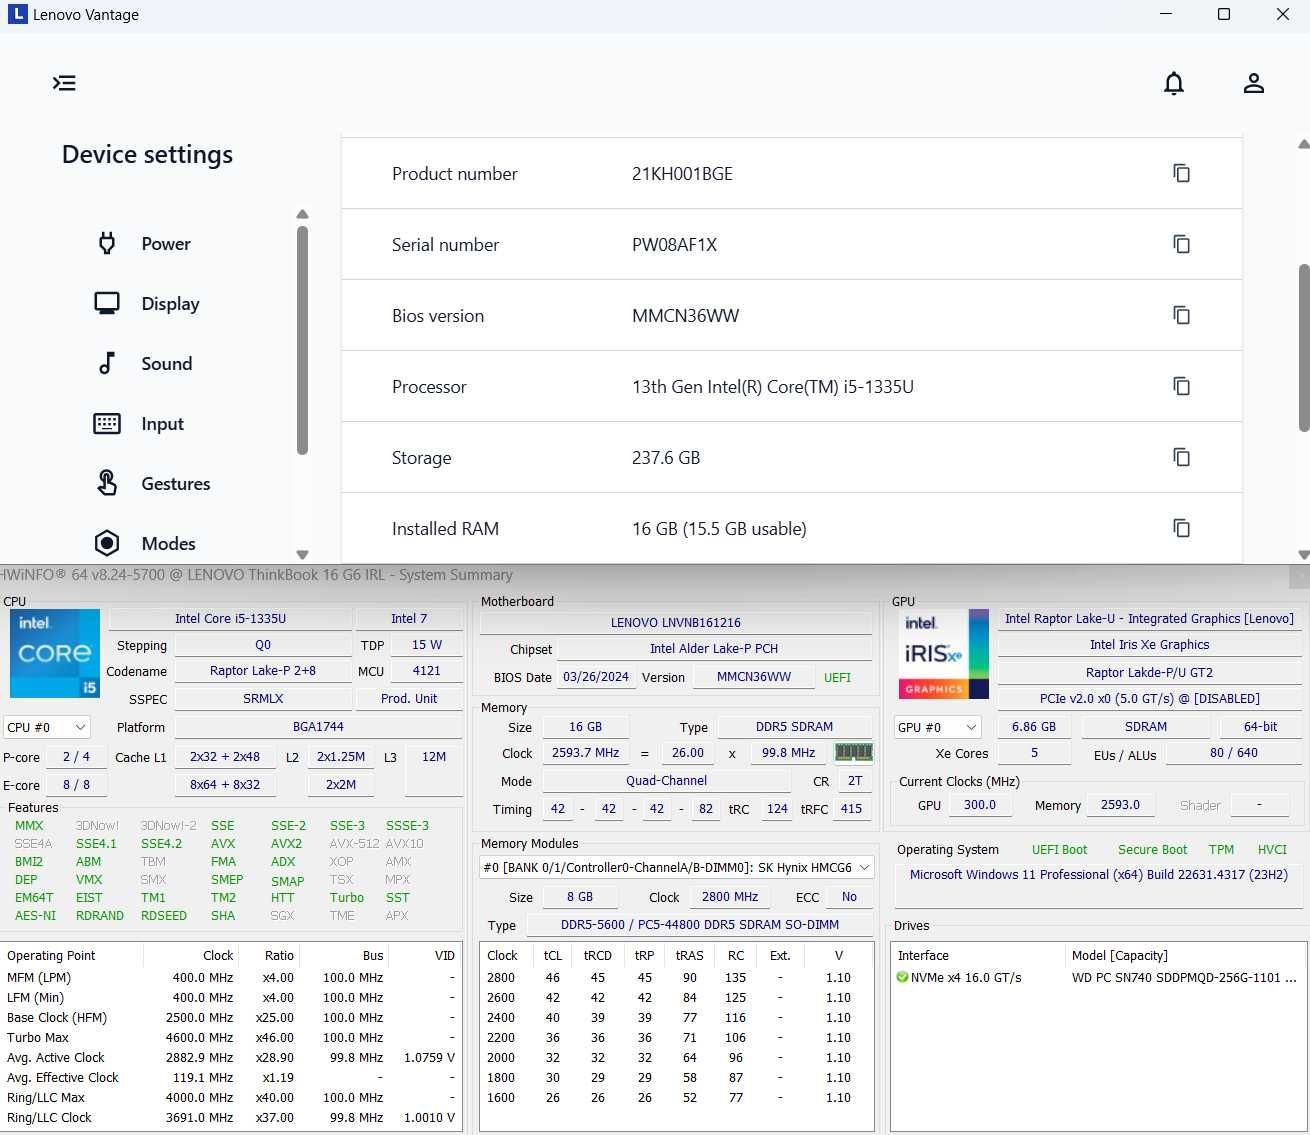Open Power device settings
1310x1135 pixels.
coord(166,243)
